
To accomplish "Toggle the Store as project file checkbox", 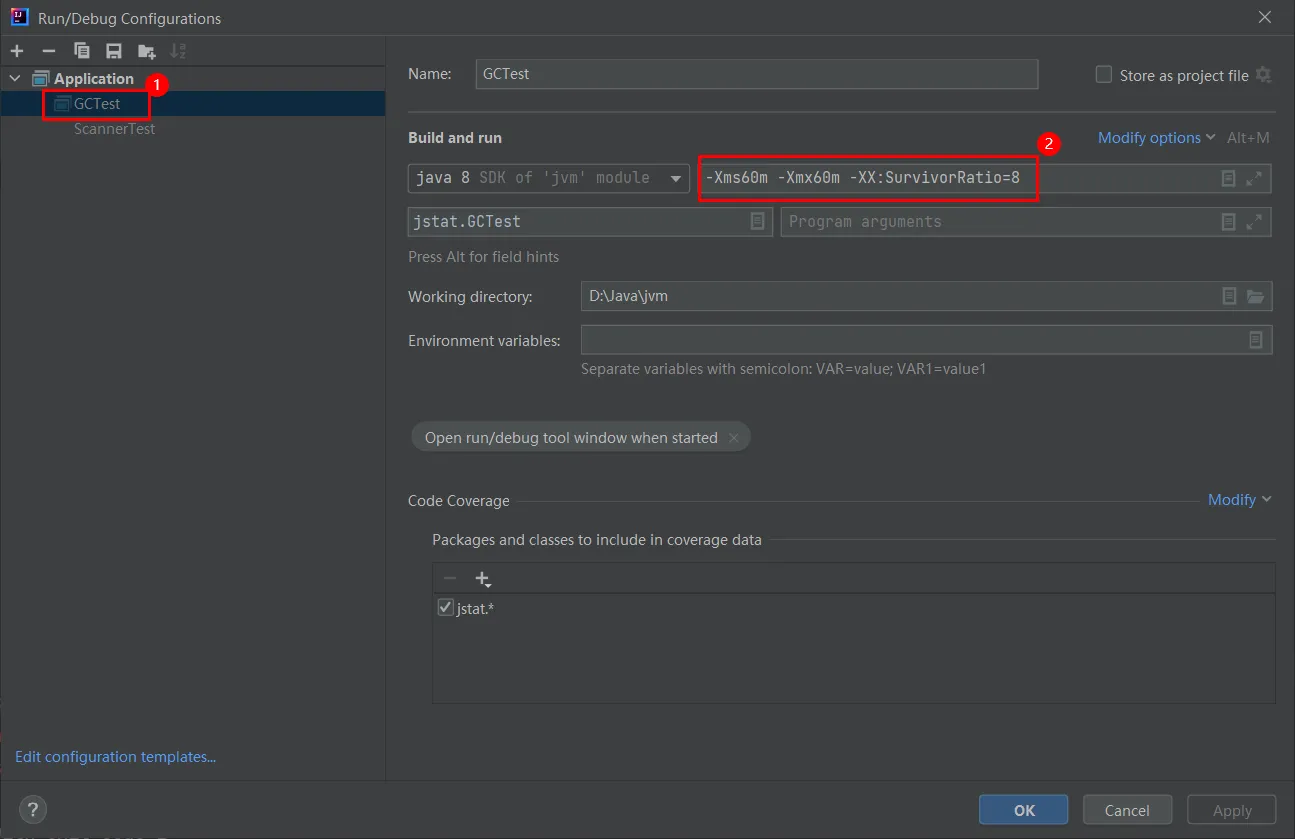I will pyautogui.click(x=1104, y=75).
